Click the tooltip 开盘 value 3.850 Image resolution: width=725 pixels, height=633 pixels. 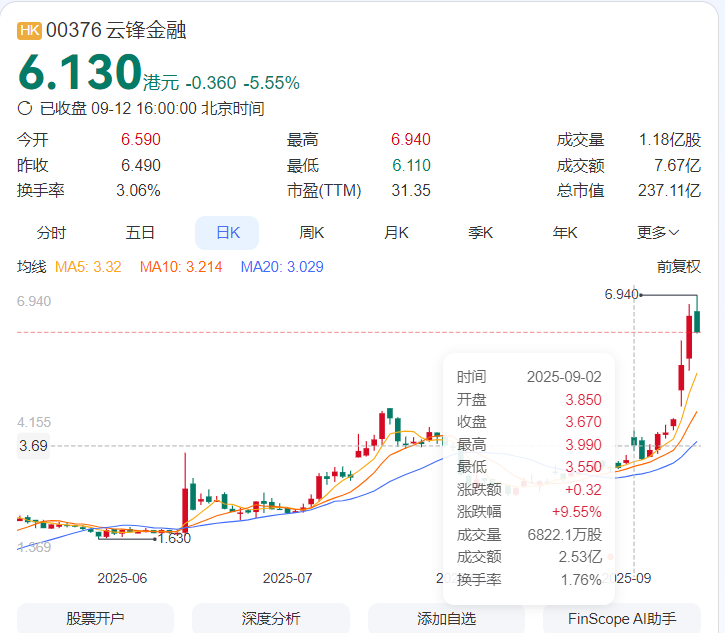(x=584, y=399)
